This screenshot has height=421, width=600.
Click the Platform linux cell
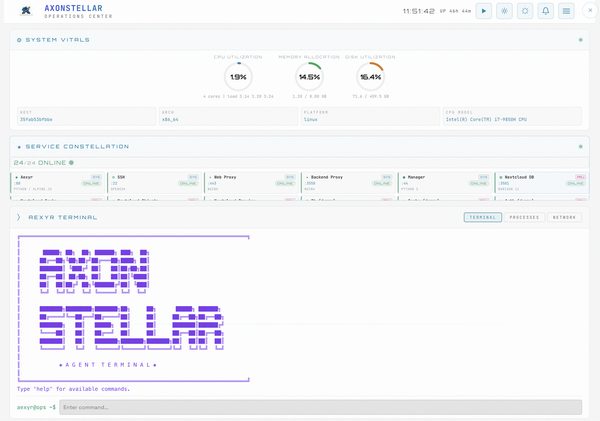[370, 116]
